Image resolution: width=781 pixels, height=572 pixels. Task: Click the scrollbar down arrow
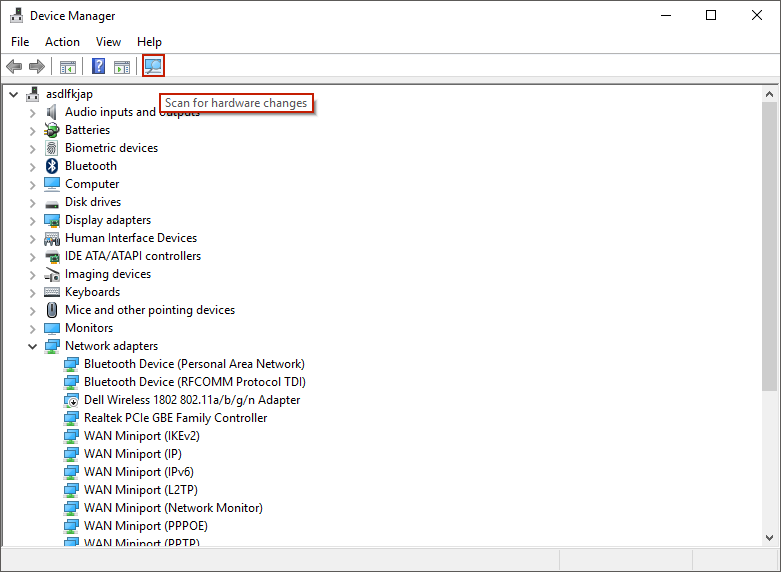[x=769, y=538]
